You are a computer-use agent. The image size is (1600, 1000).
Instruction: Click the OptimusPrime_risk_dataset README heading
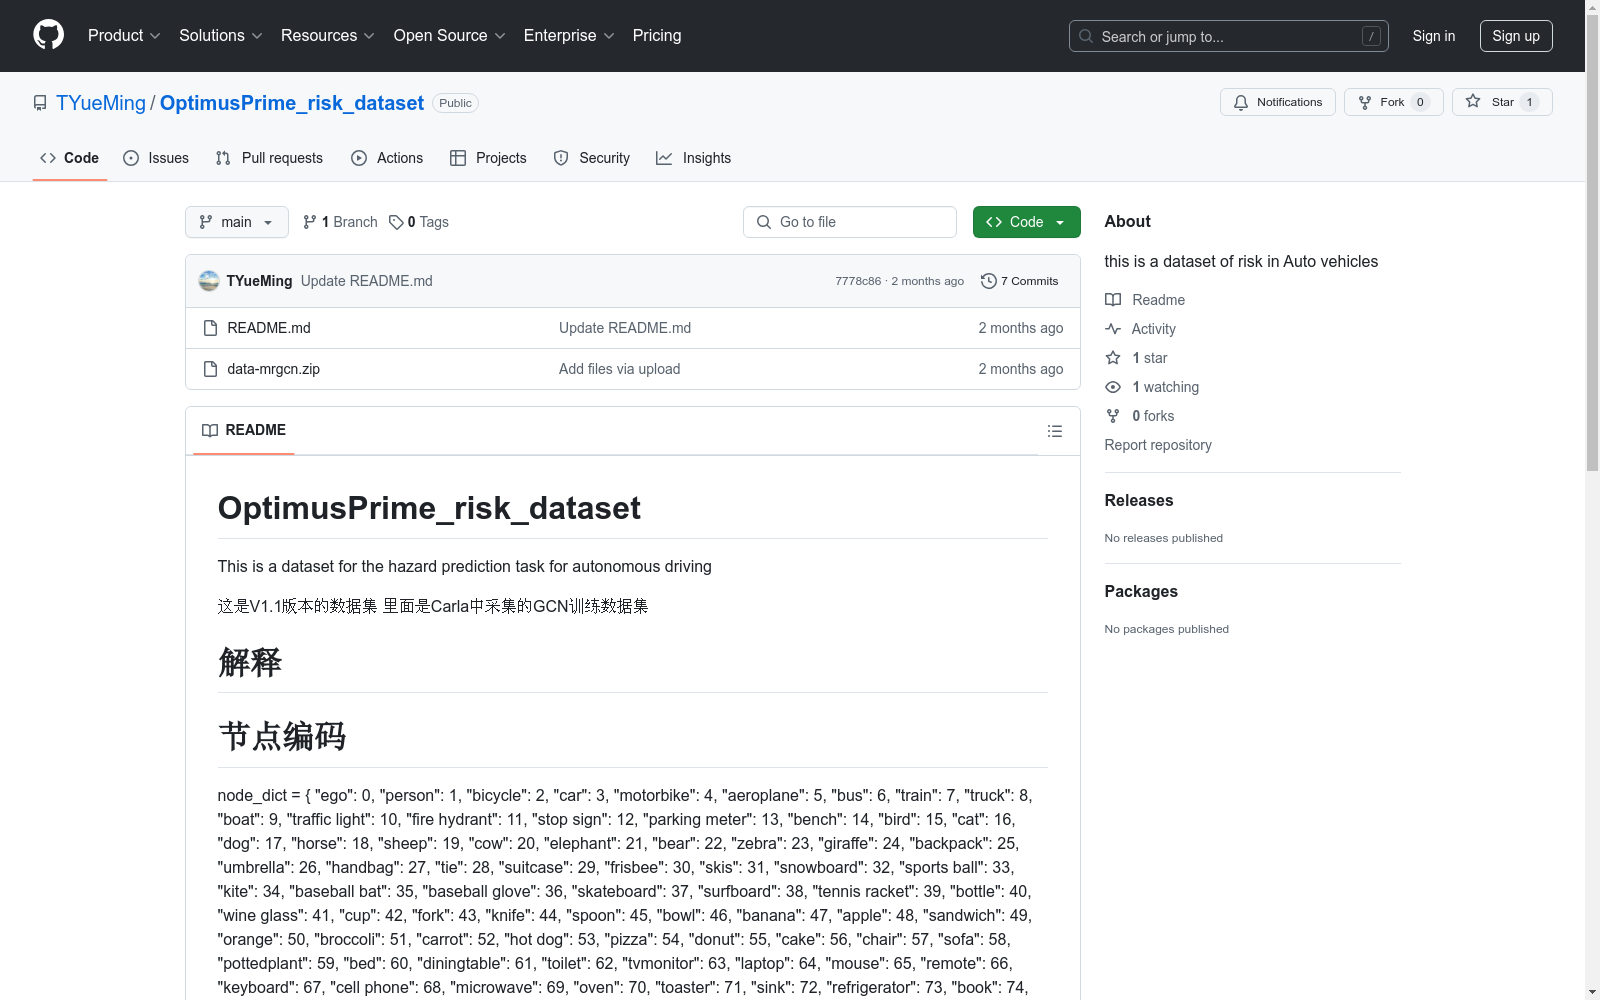[429, 508]
